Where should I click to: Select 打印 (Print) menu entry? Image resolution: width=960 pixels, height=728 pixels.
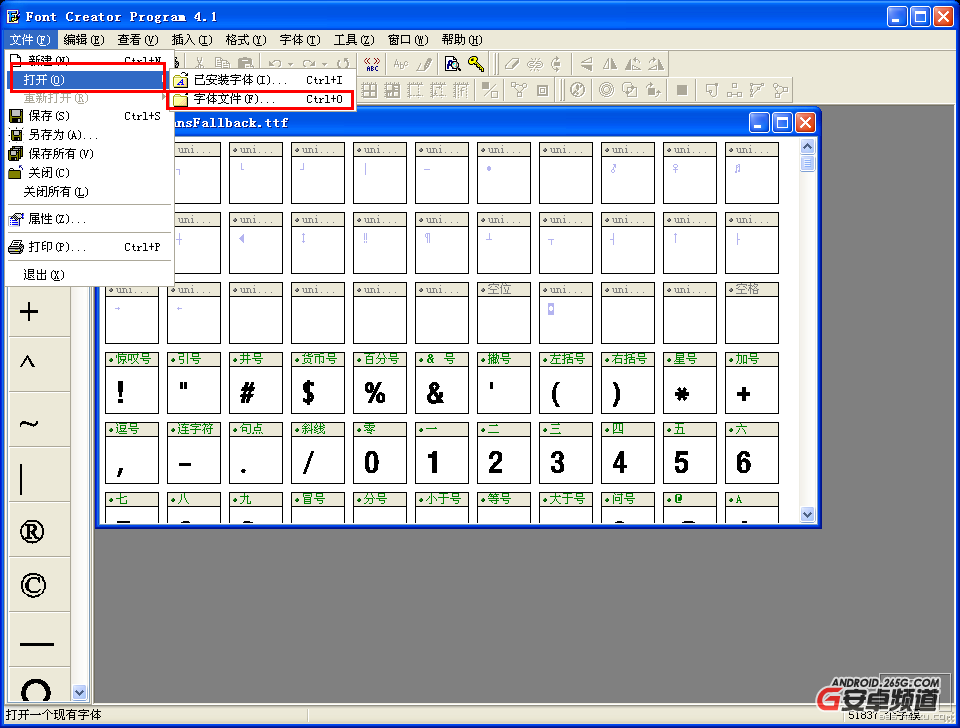point(88,247)
